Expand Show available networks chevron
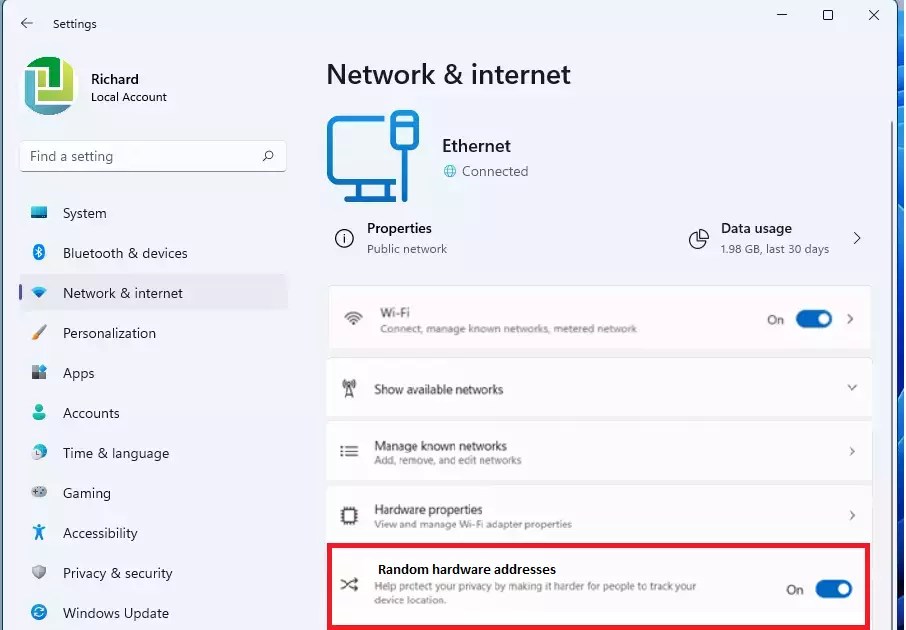The height and width of the screenshot is (630, 906). (852, 388)
